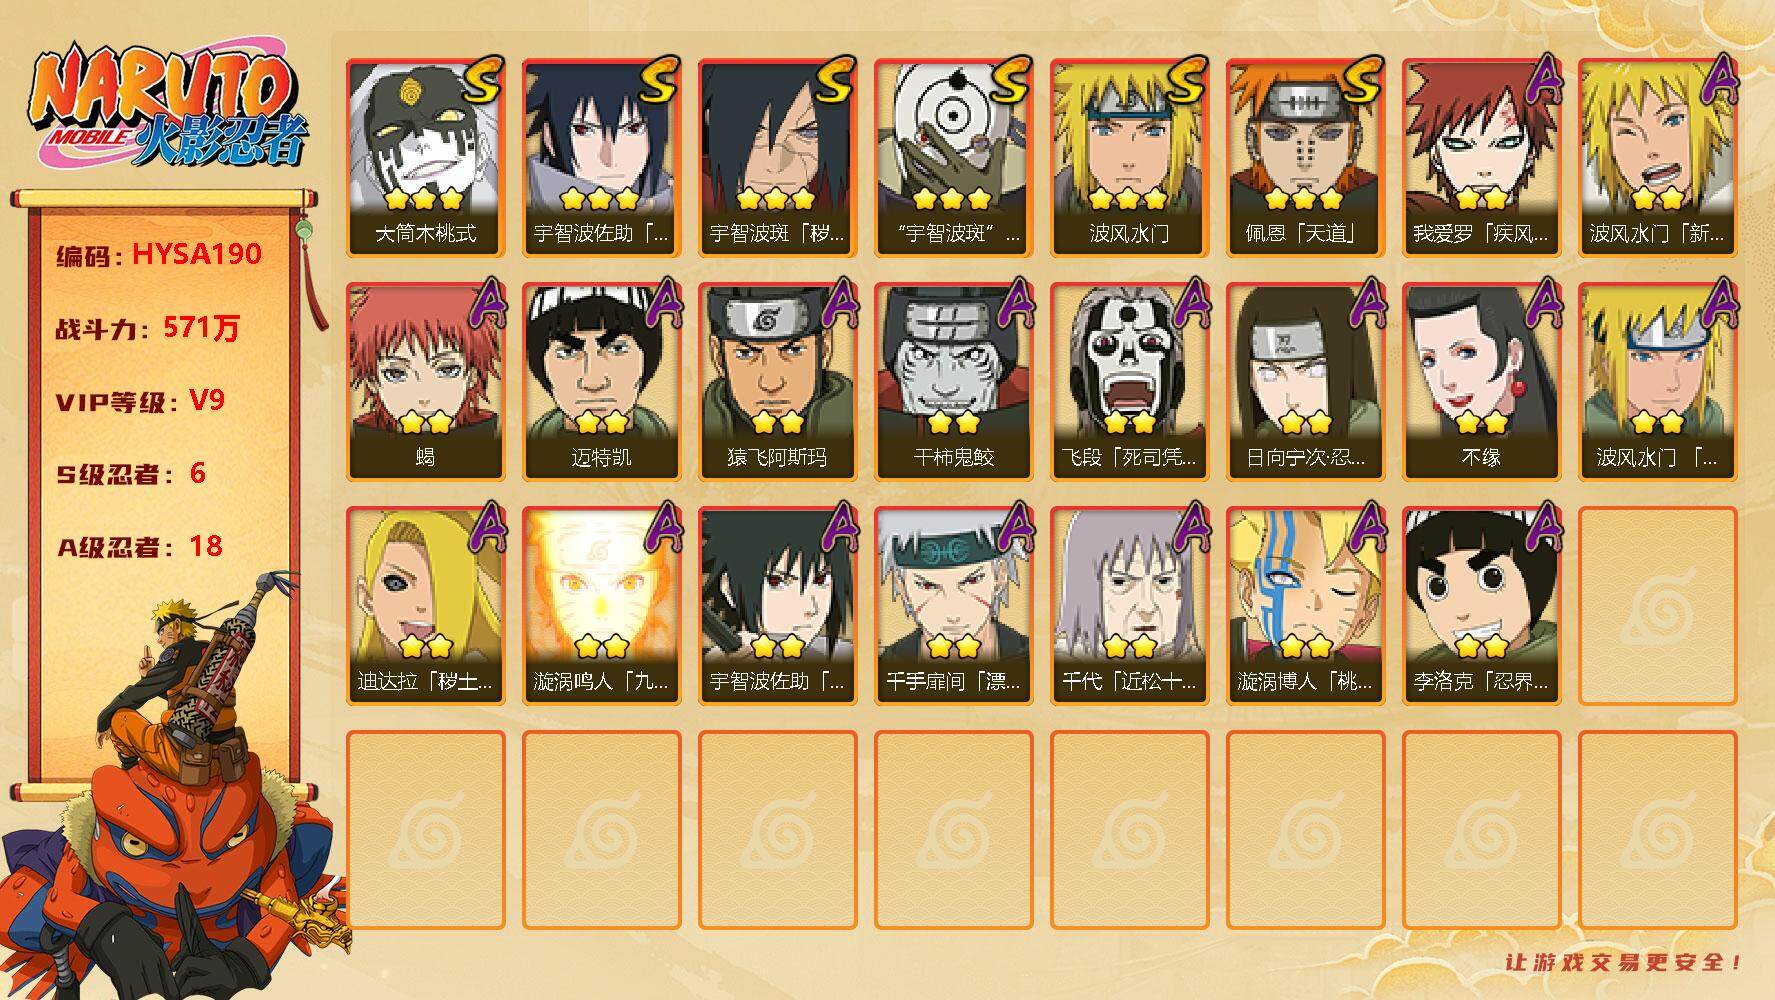This screenshot has height=1000, width=1775.
Task: Pick the 猿飞阿斯玛 ninja card
Action: coord(777,382)
